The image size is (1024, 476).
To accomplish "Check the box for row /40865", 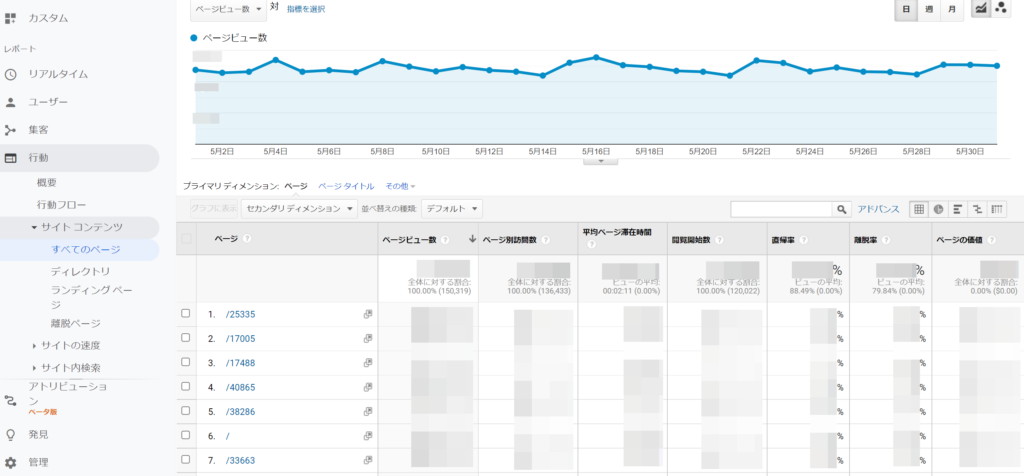I will click(185, 387).
